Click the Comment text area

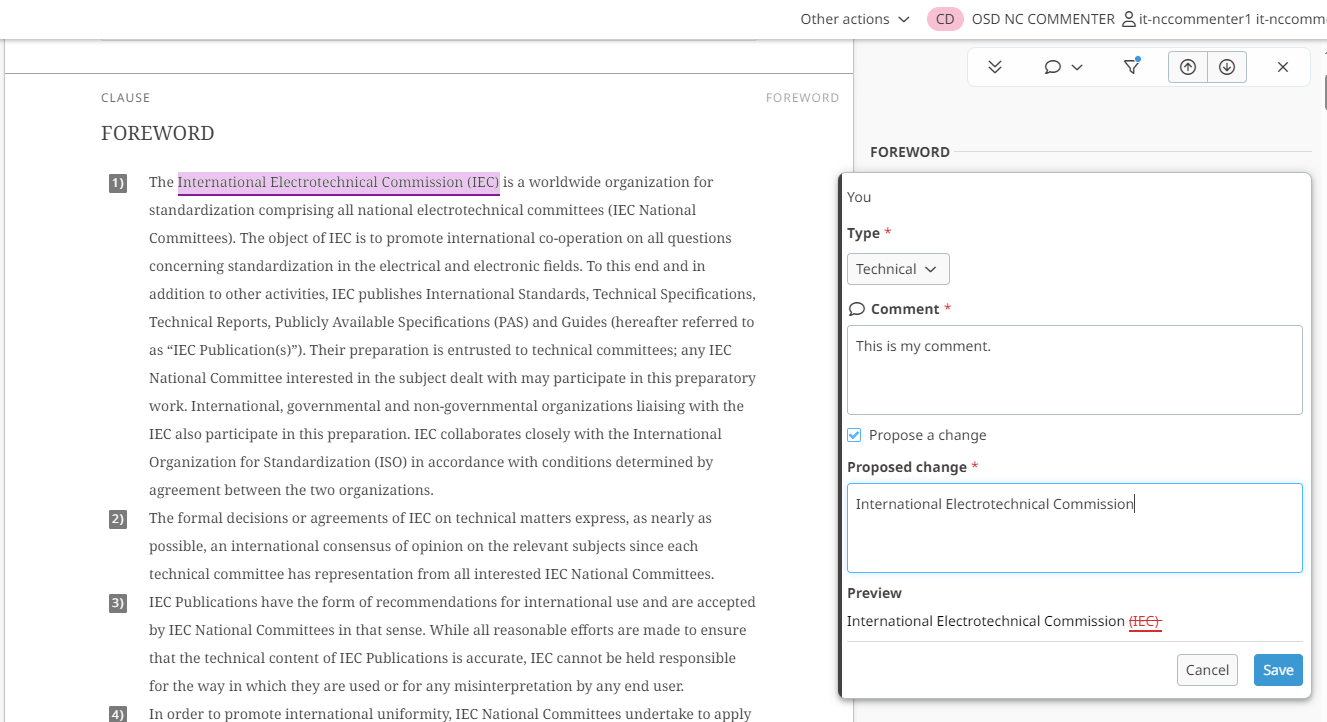coord(1074,370)
